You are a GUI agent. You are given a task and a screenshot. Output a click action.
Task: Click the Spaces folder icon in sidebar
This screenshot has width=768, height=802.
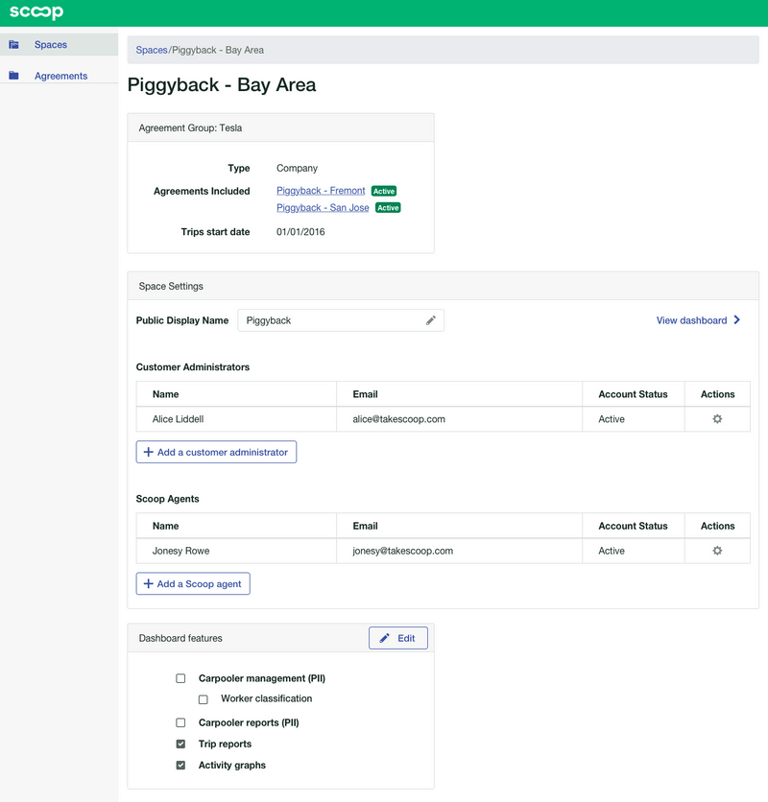coord(14,45)
